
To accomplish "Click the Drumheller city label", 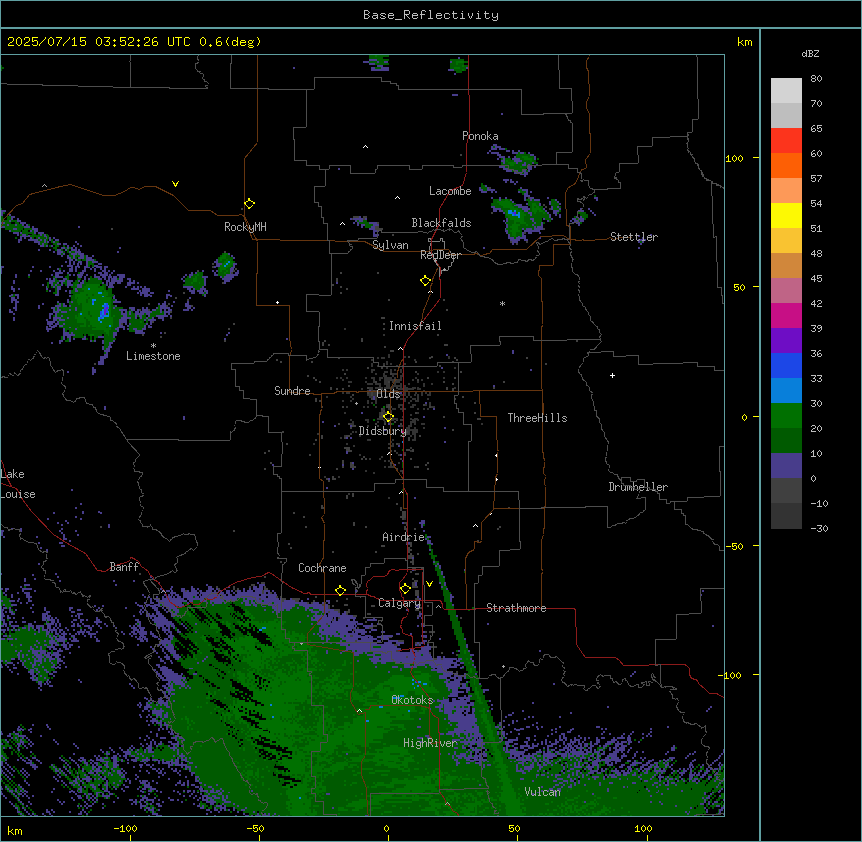I will (x=638, y=487).
